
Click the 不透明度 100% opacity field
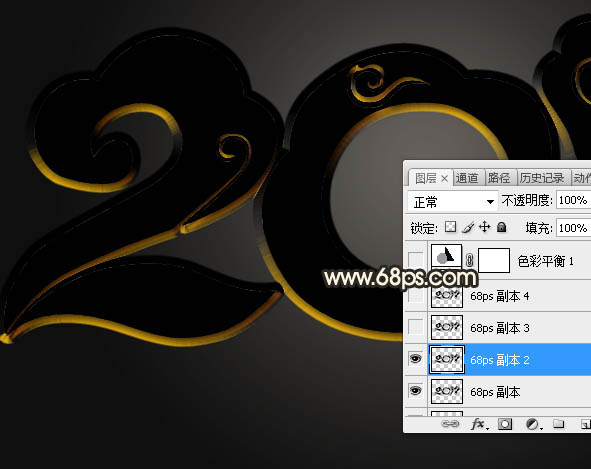[x=574, y=200]
